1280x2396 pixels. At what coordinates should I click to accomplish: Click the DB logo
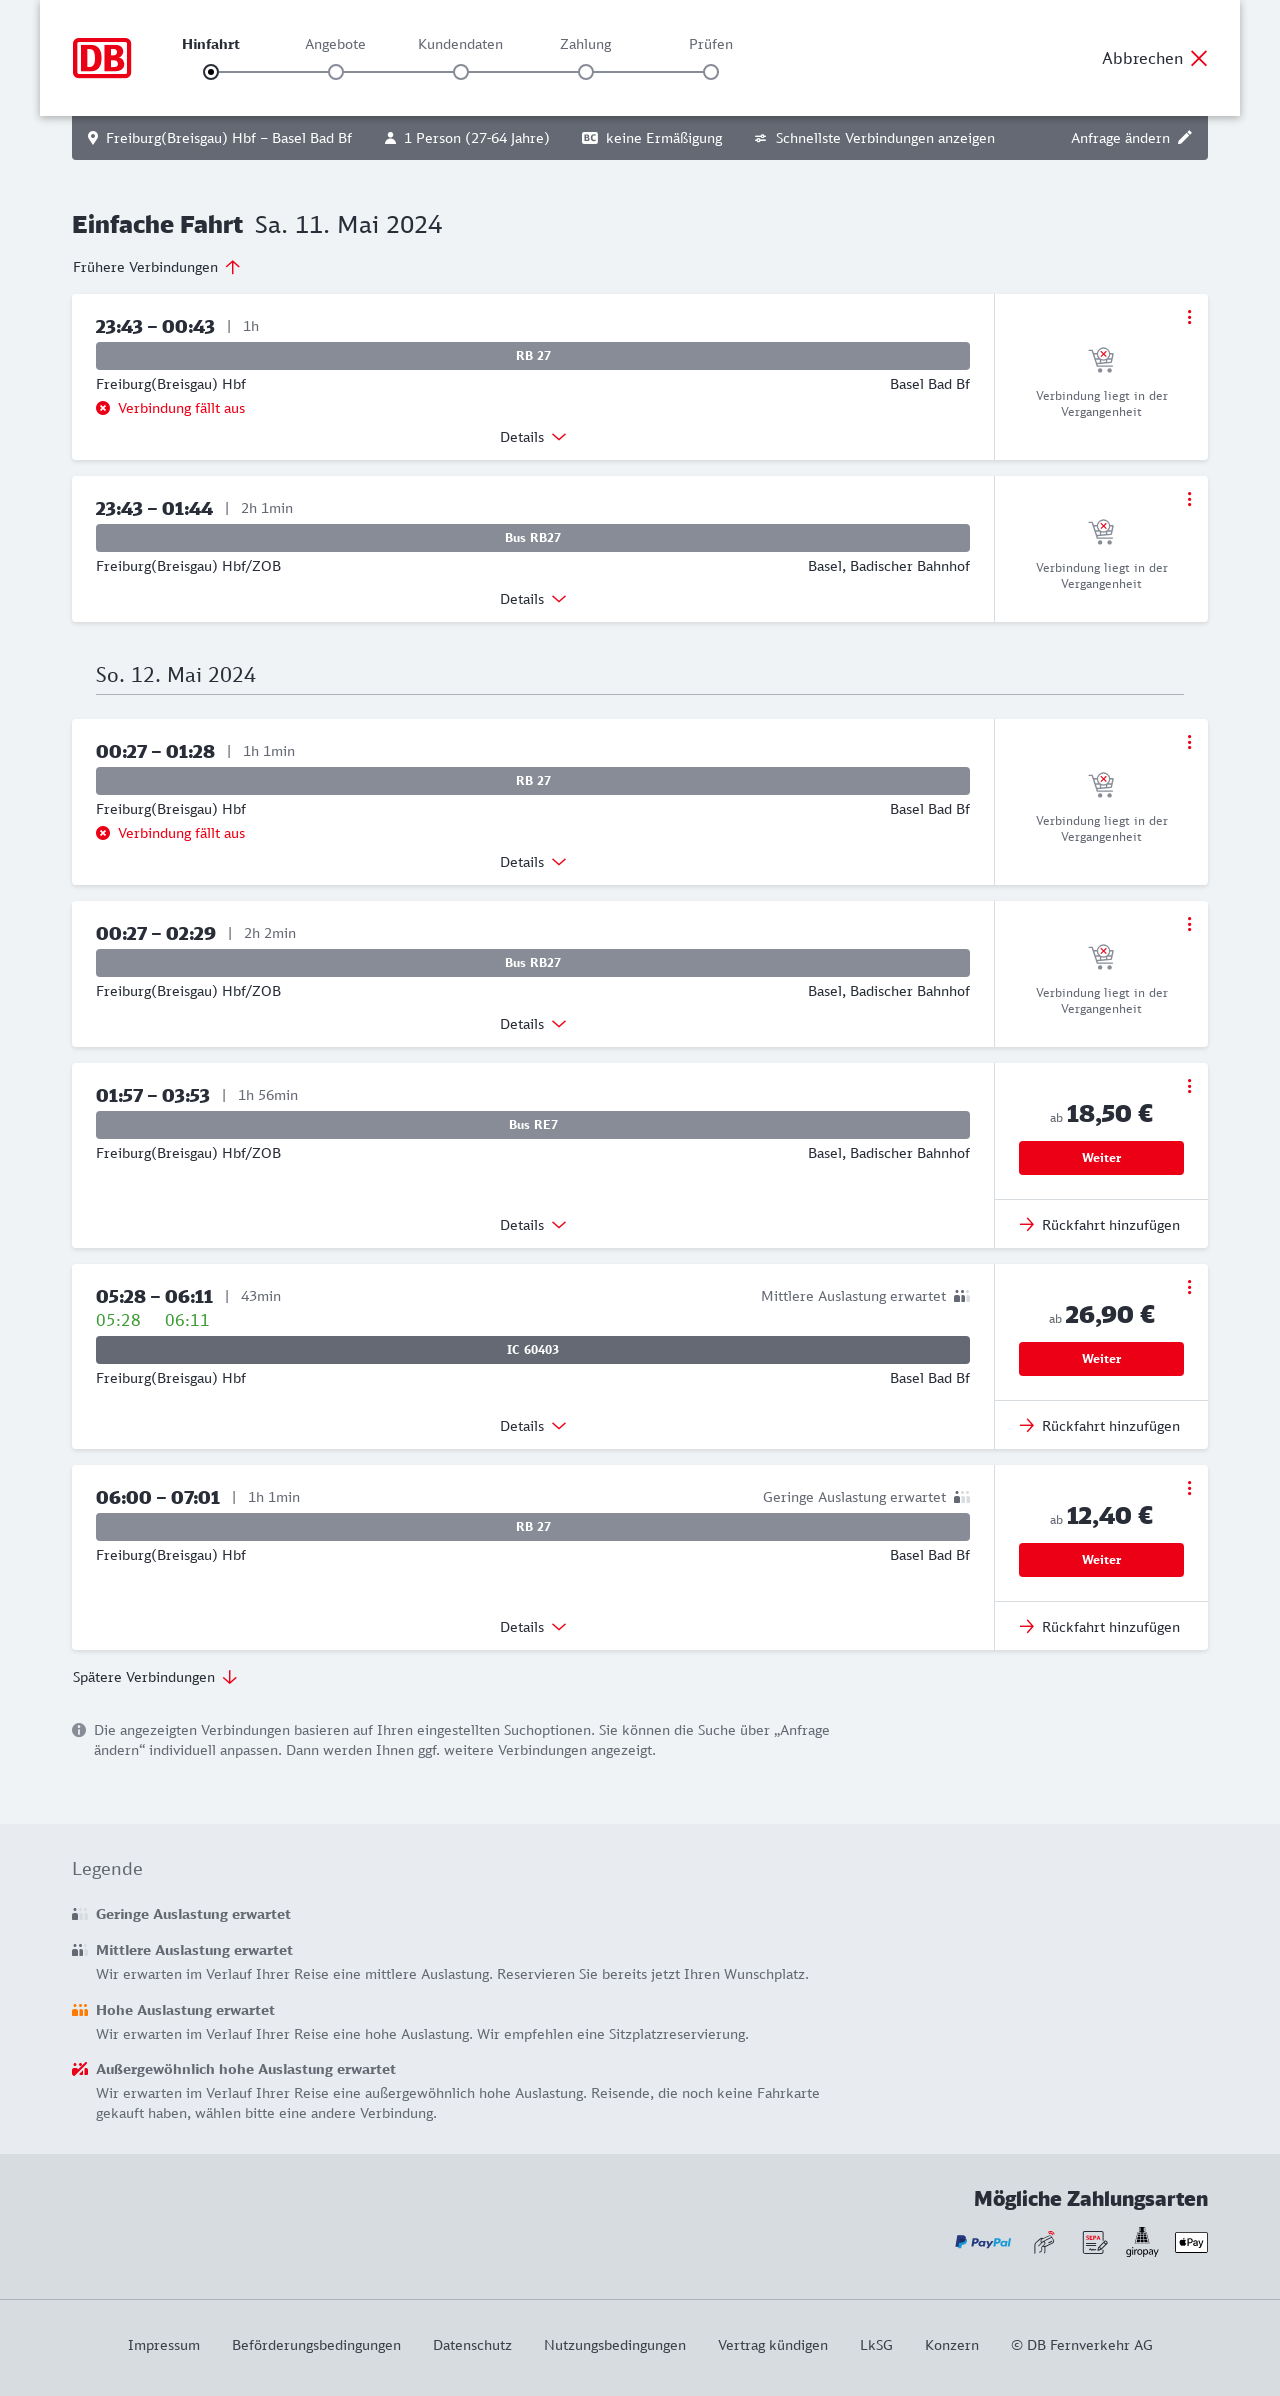(102, 58)
